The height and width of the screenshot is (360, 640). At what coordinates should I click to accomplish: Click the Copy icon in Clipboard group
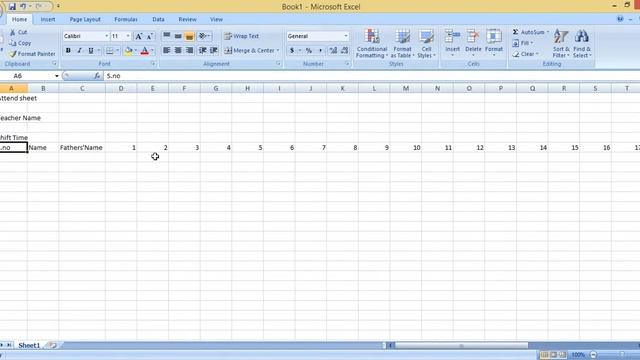pos(13,43)
